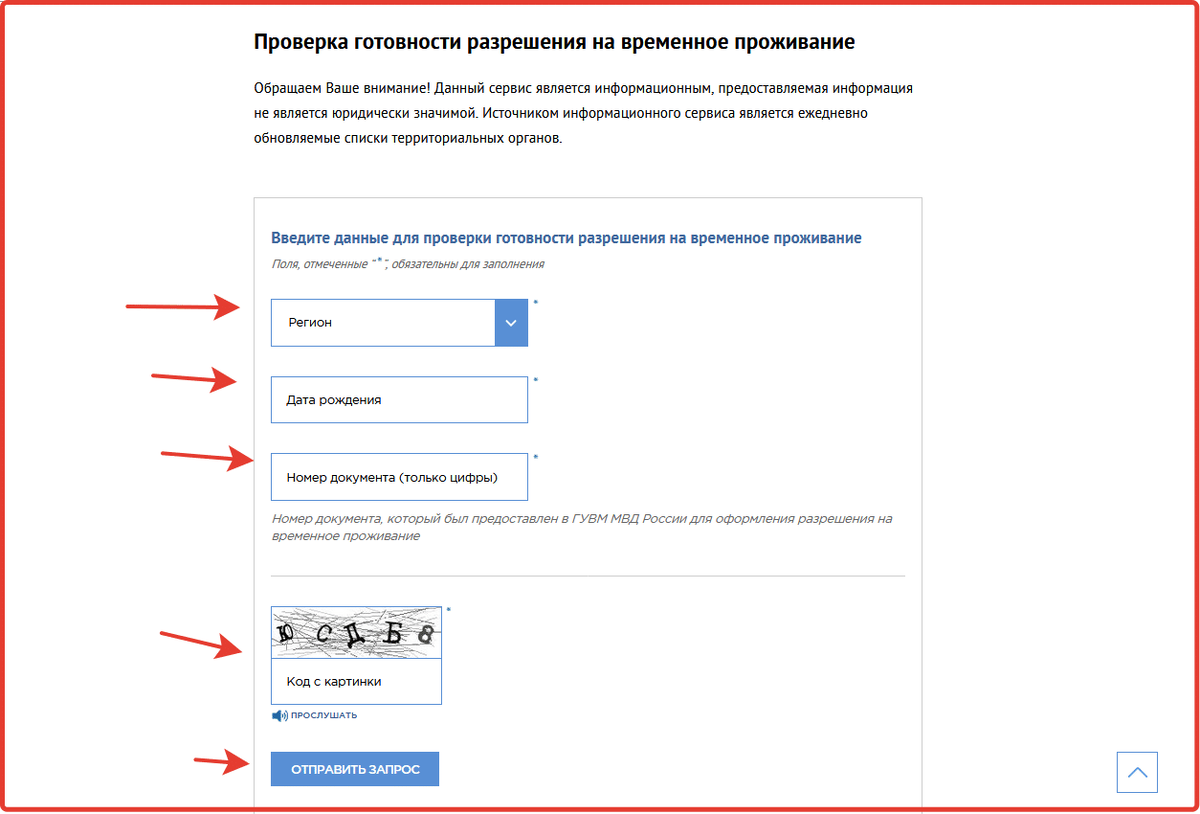Click the captcha image with letters
The height and width of the screenshot is (814, 1200).
click(356, 632)
